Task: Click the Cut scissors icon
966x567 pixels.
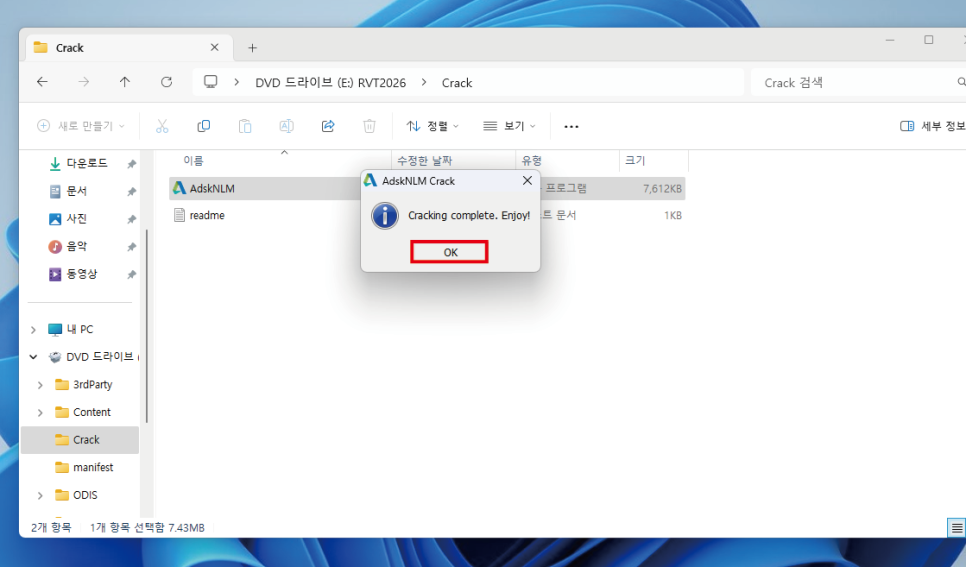Action: tap(162, 126)
